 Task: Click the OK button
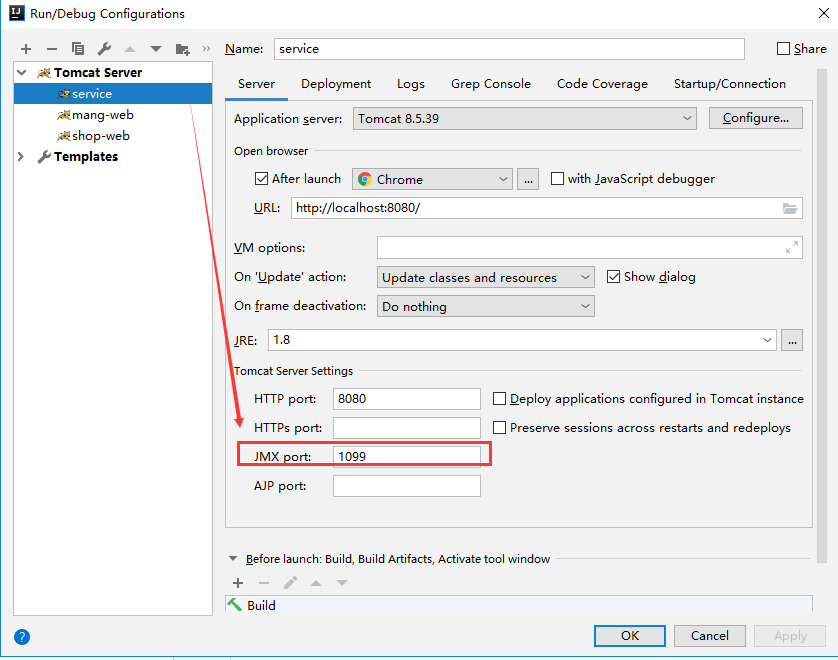630,635
